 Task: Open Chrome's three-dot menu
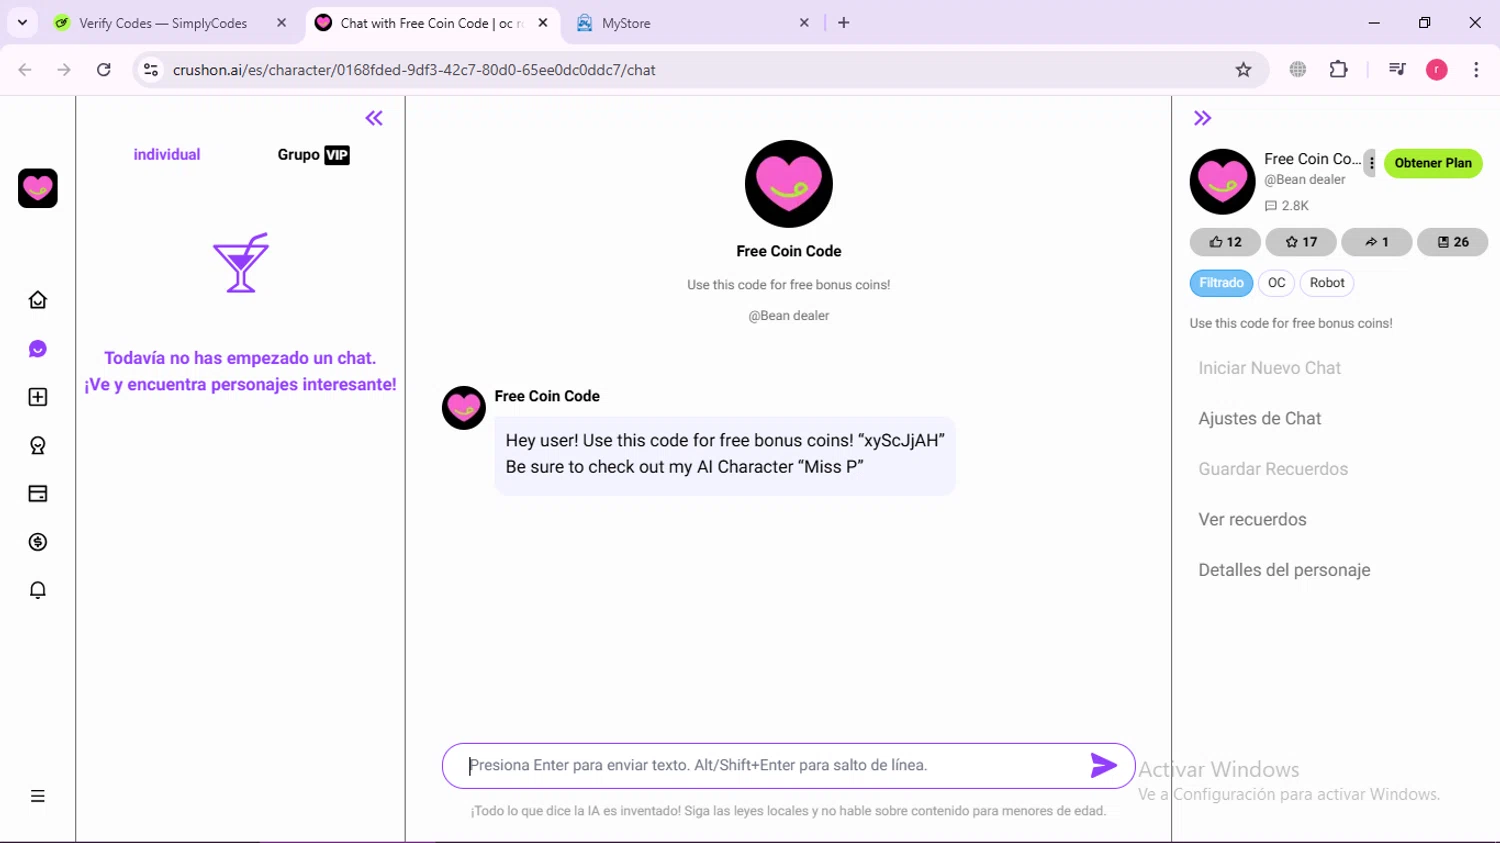pos(1476,70)
